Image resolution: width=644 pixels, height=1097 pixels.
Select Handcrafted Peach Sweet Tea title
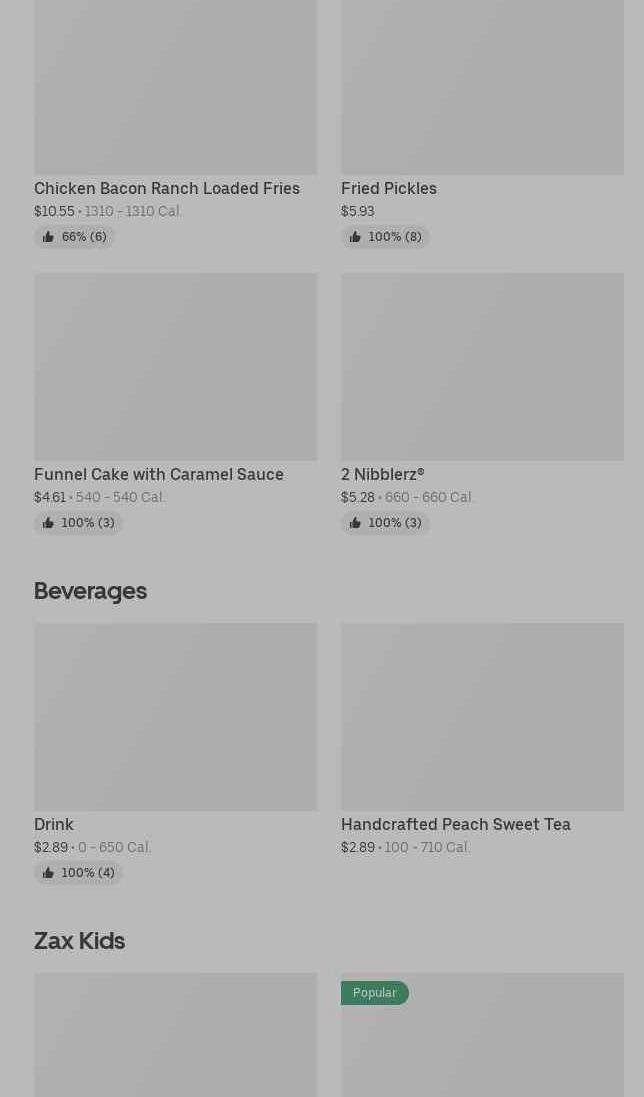[x=456, y=824]
